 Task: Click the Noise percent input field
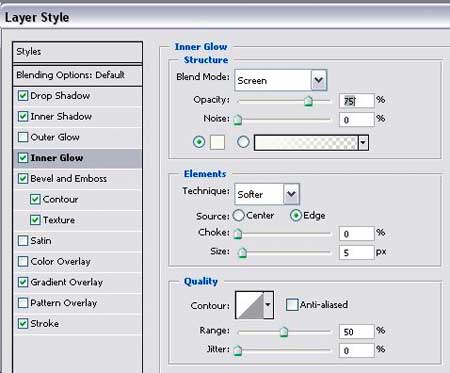coord(357,120)
